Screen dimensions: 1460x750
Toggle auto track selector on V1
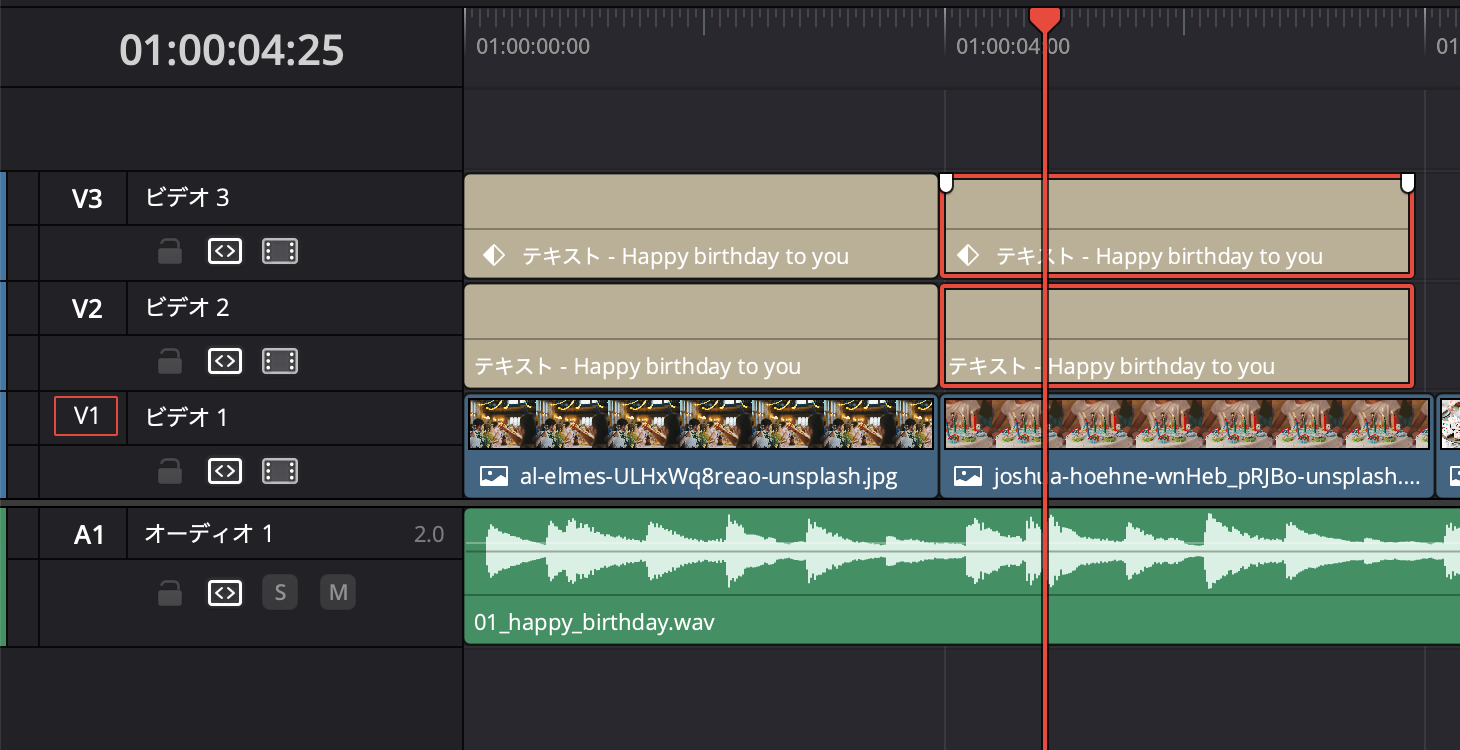tap(225, 471)
